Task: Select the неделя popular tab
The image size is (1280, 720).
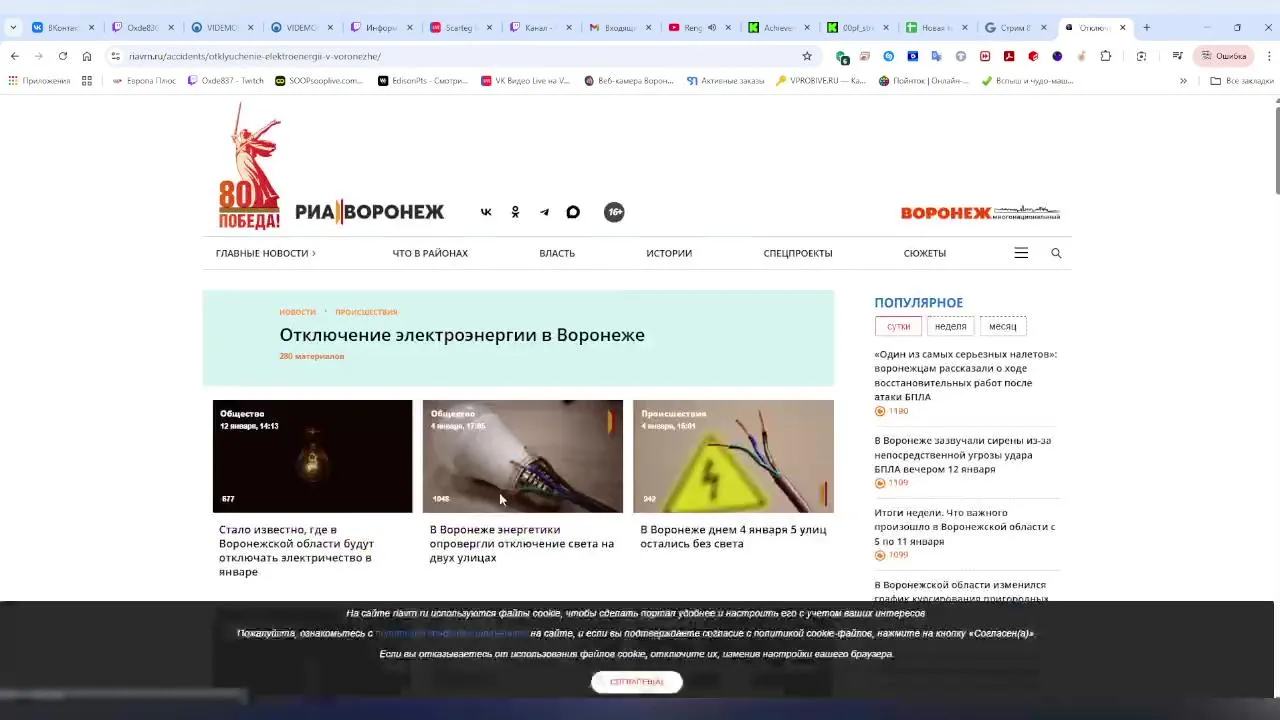Action: [950, 326]
